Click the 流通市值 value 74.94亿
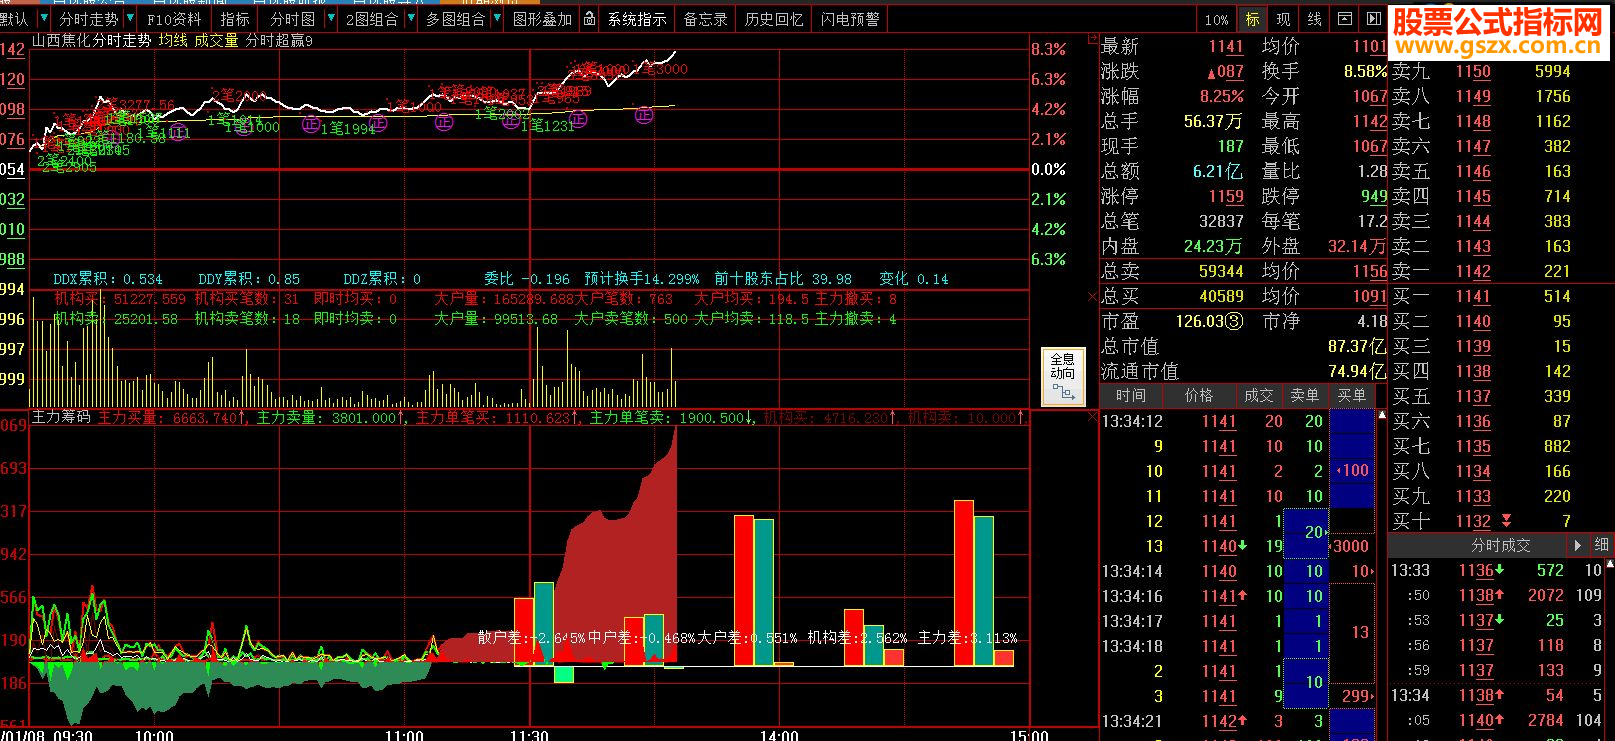This screenshot has height=741, width=1615. (1357, 371)
